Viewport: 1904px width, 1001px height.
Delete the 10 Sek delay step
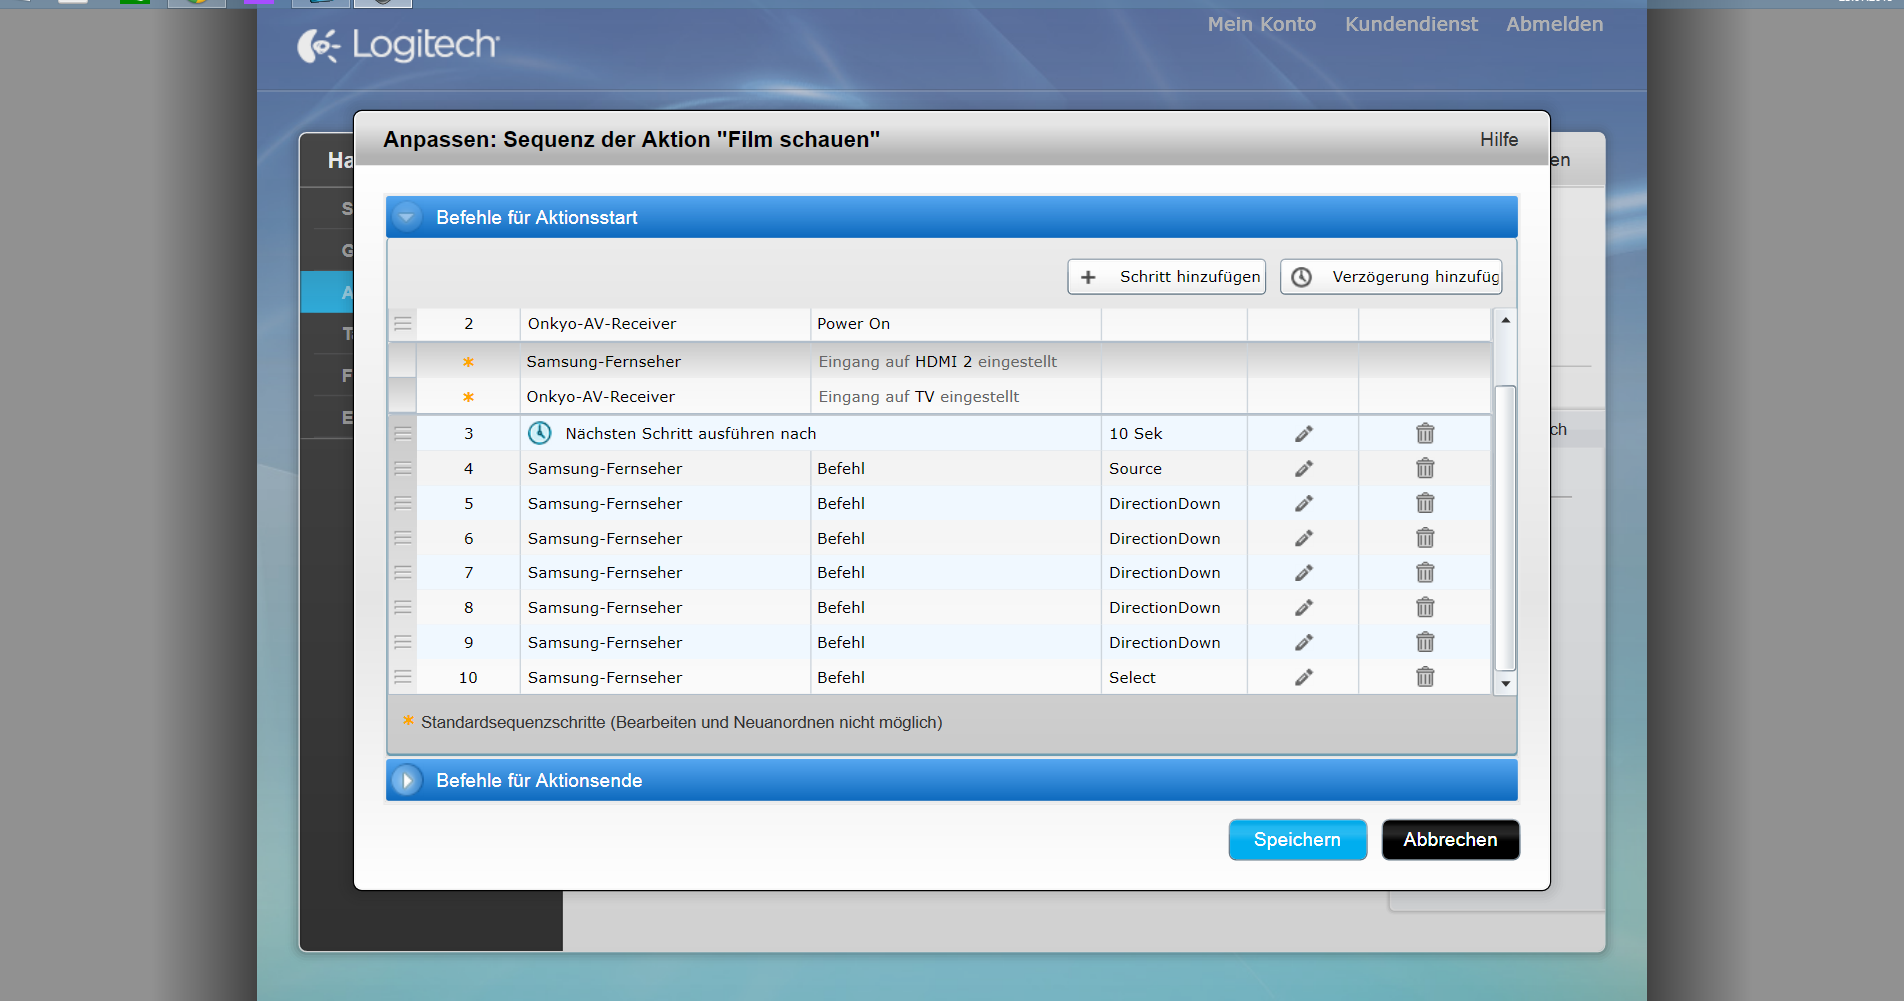point(1425,434)
